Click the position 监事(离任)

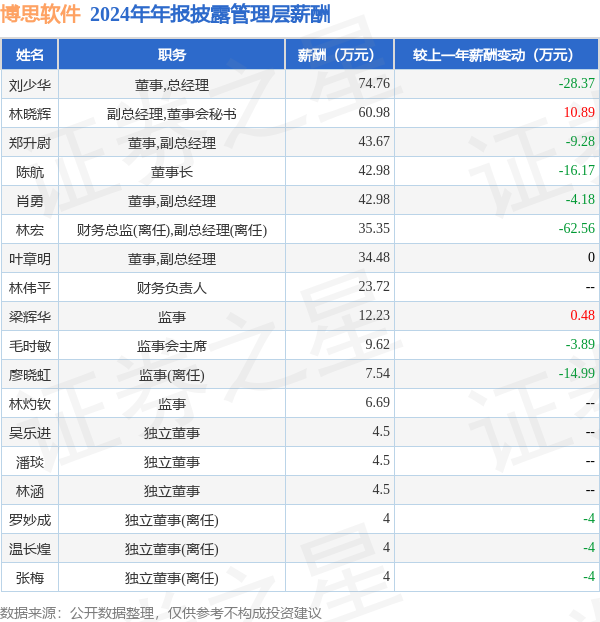(172, 375)
